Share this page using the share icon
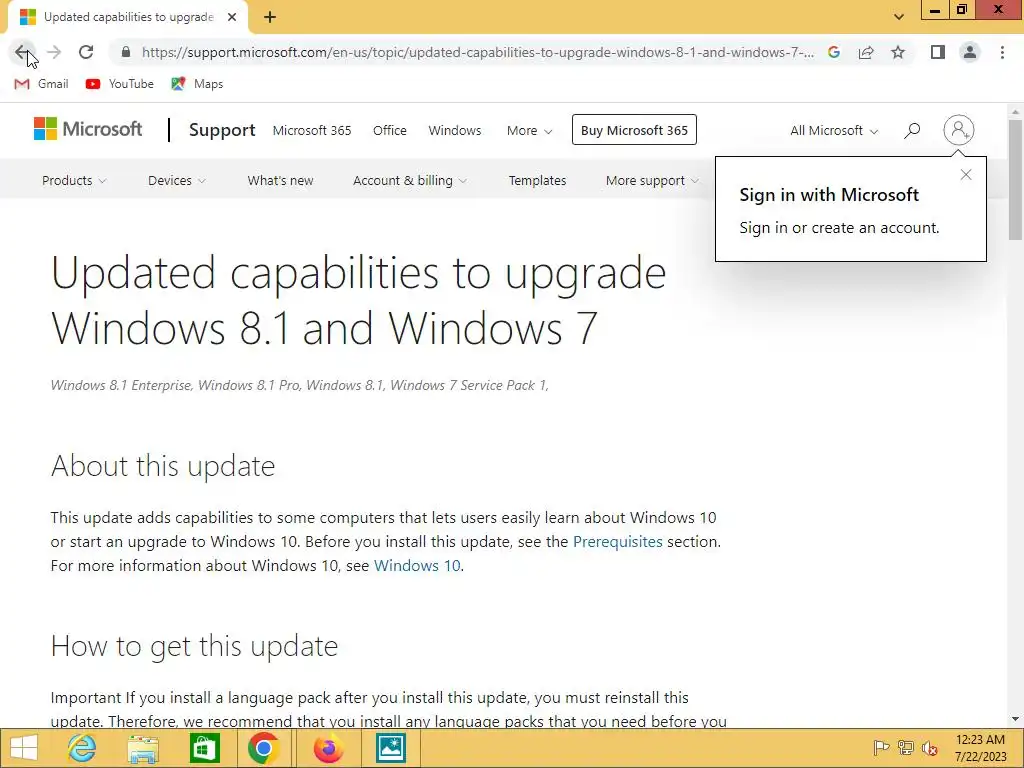Viewport: 1024px width, 768px height. tap(866, 52)
